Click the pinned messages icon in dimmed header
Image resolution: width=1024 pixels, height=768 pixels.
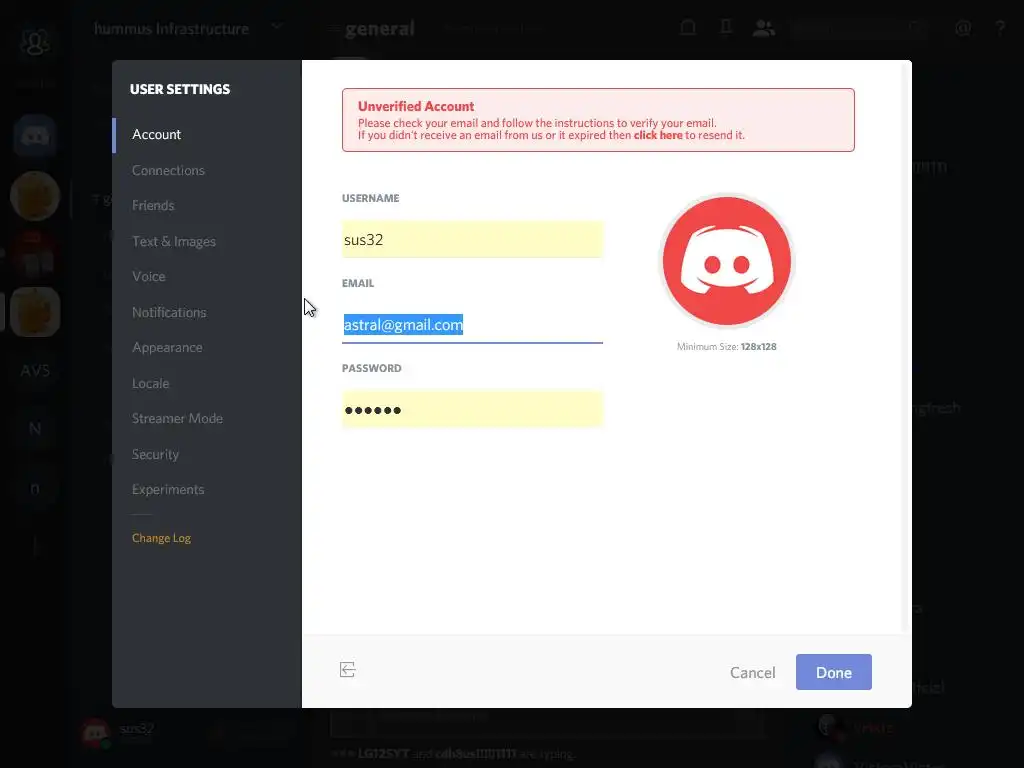(x=726, y=27)
